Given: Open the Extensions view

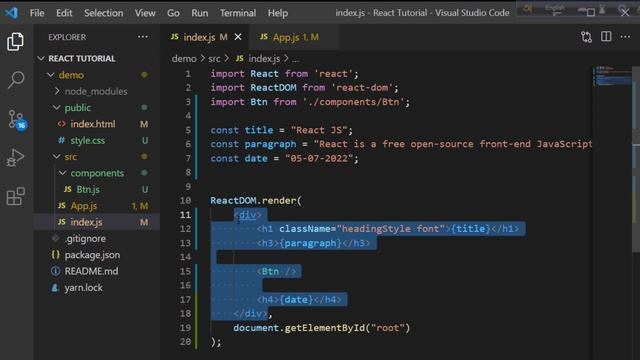Looking at the screenshot, I should pos(16,196).
